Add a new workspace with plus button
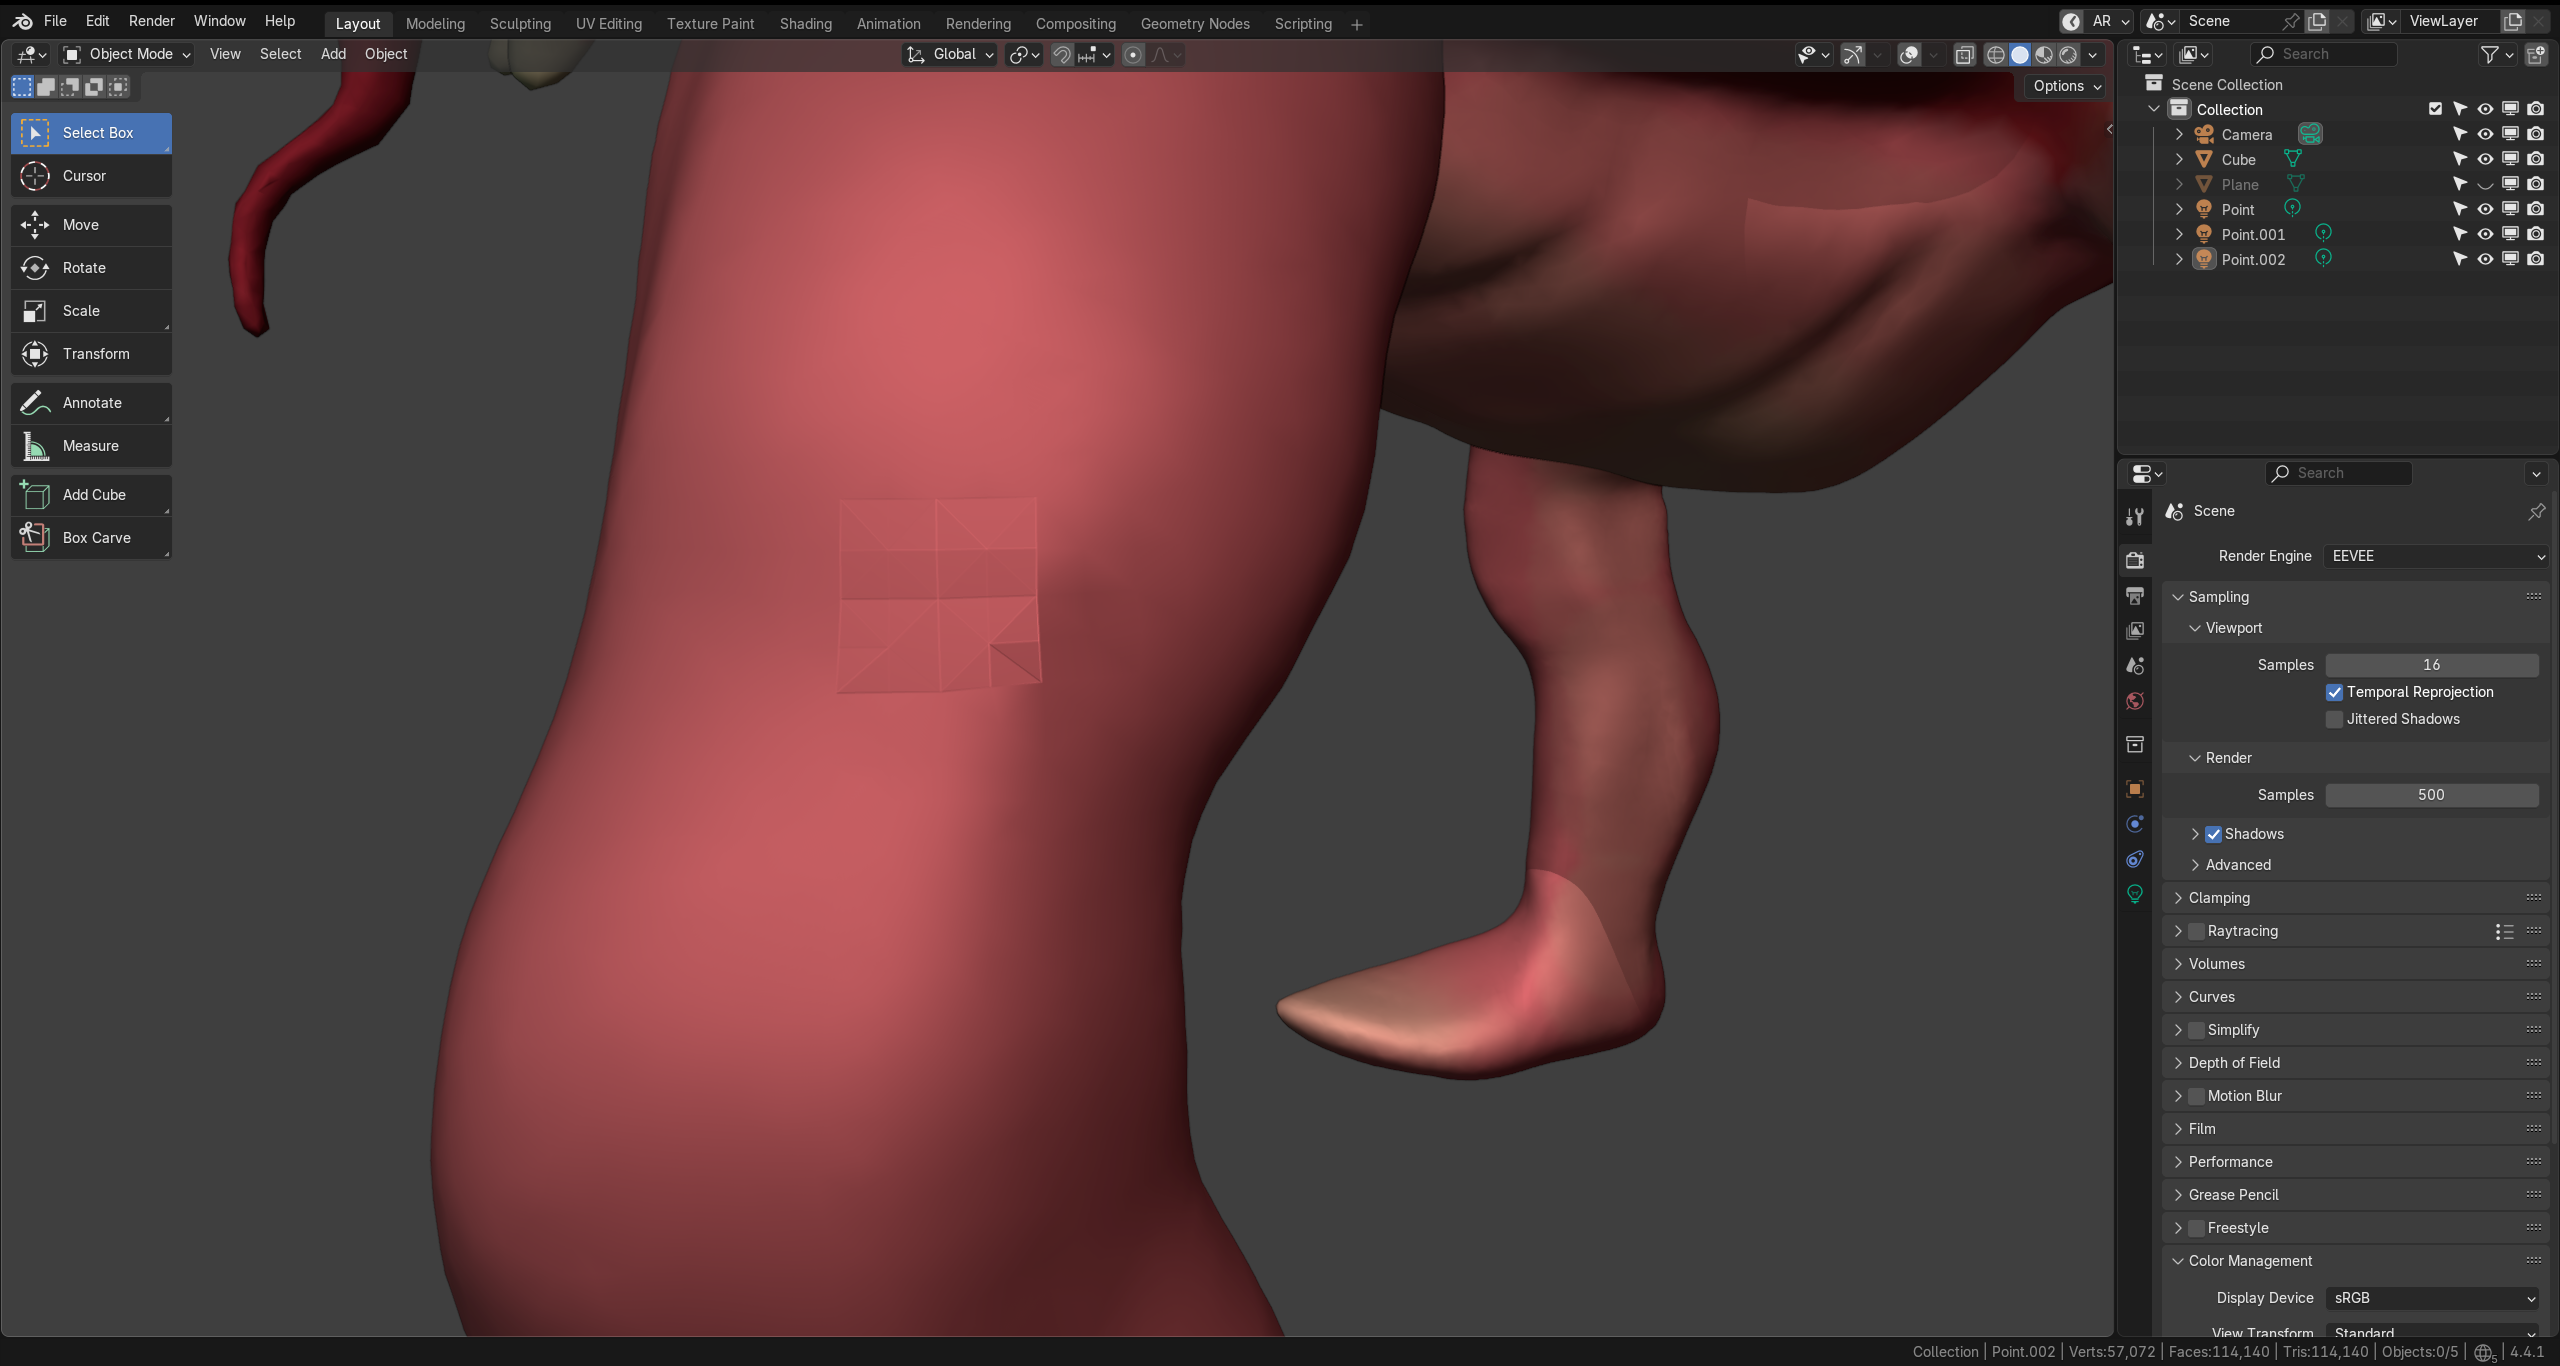Viewport: 2560px width, 1366px height. [x=1357, y=24]
